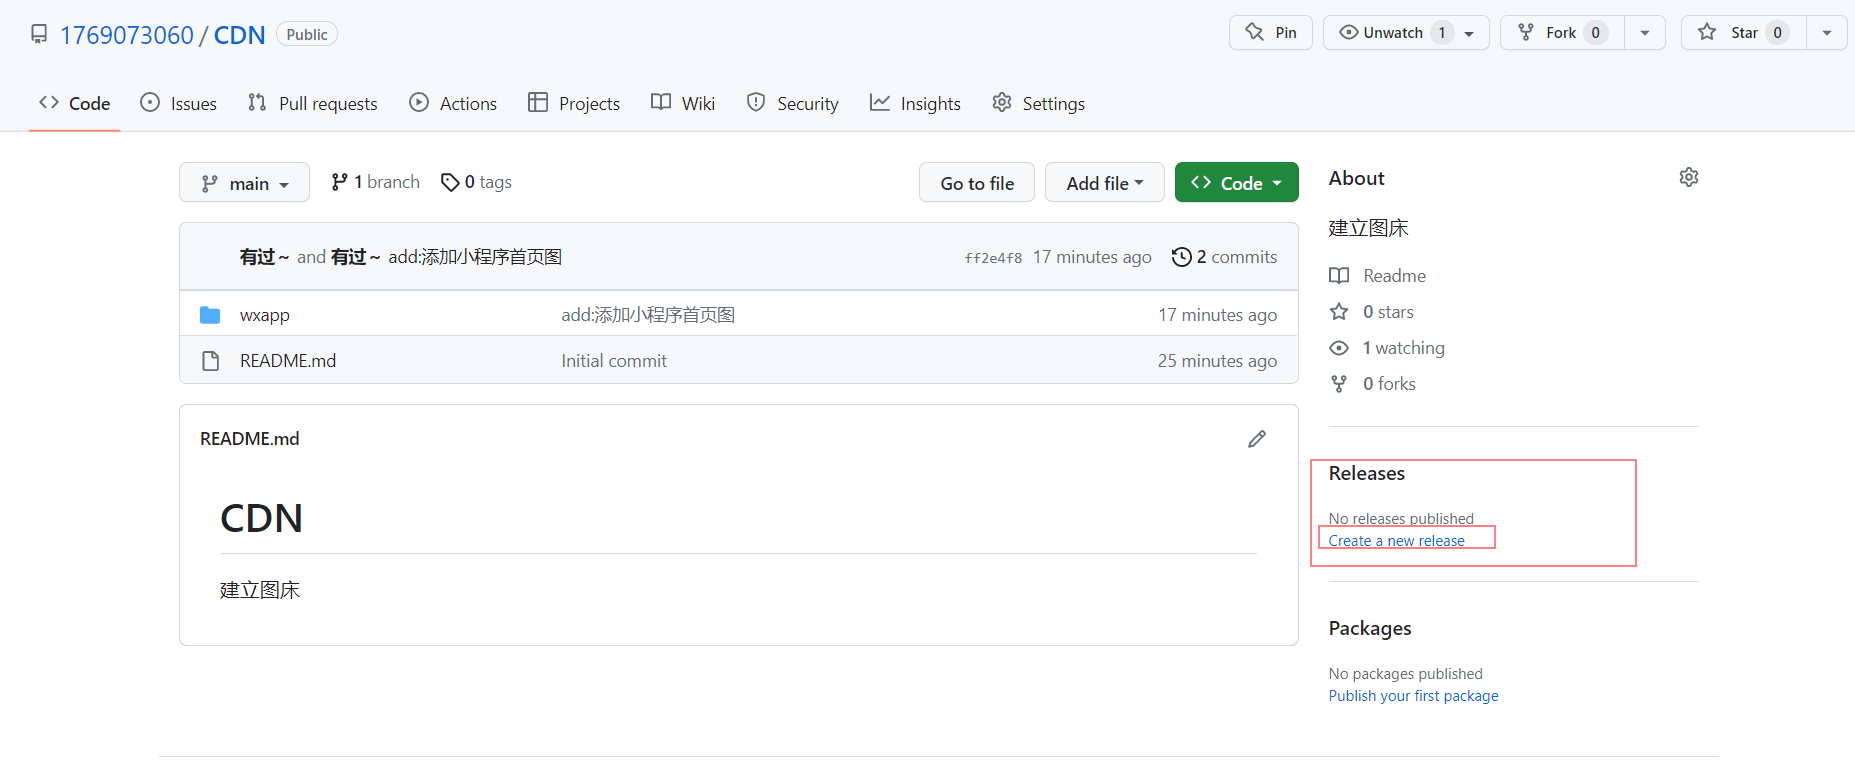The image size is (1855, 762).
Task: View 1 watching in About
Action: click(1404, 348)
